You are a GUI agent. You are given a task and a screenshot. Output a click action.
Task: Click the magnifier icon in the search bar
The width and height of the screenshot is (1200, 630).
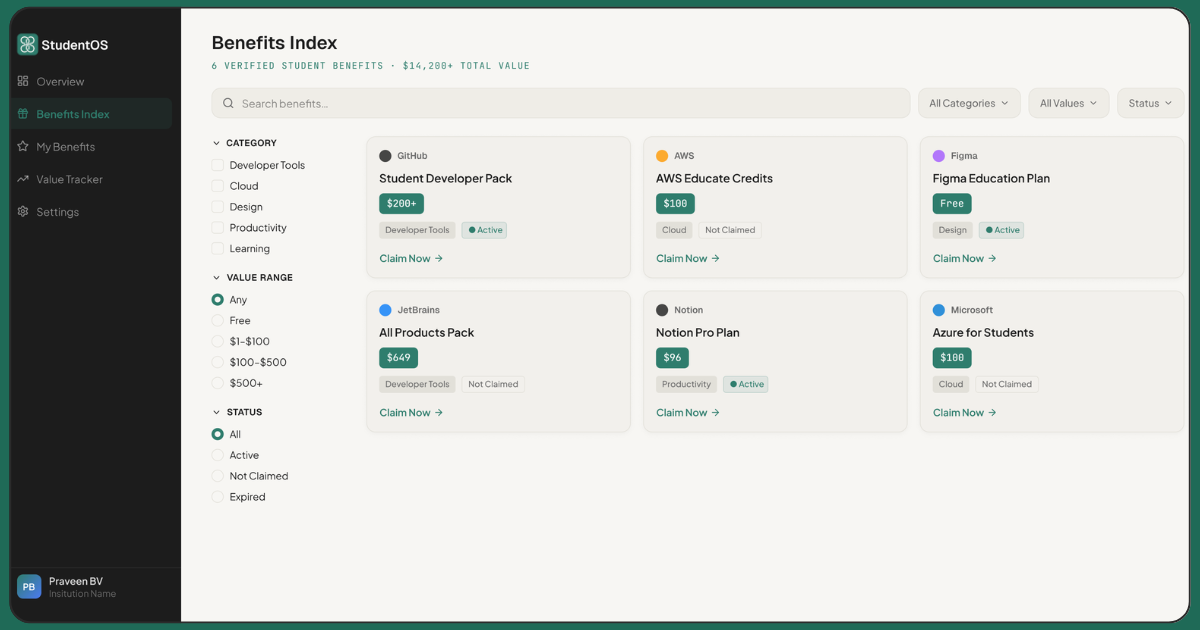227,102
